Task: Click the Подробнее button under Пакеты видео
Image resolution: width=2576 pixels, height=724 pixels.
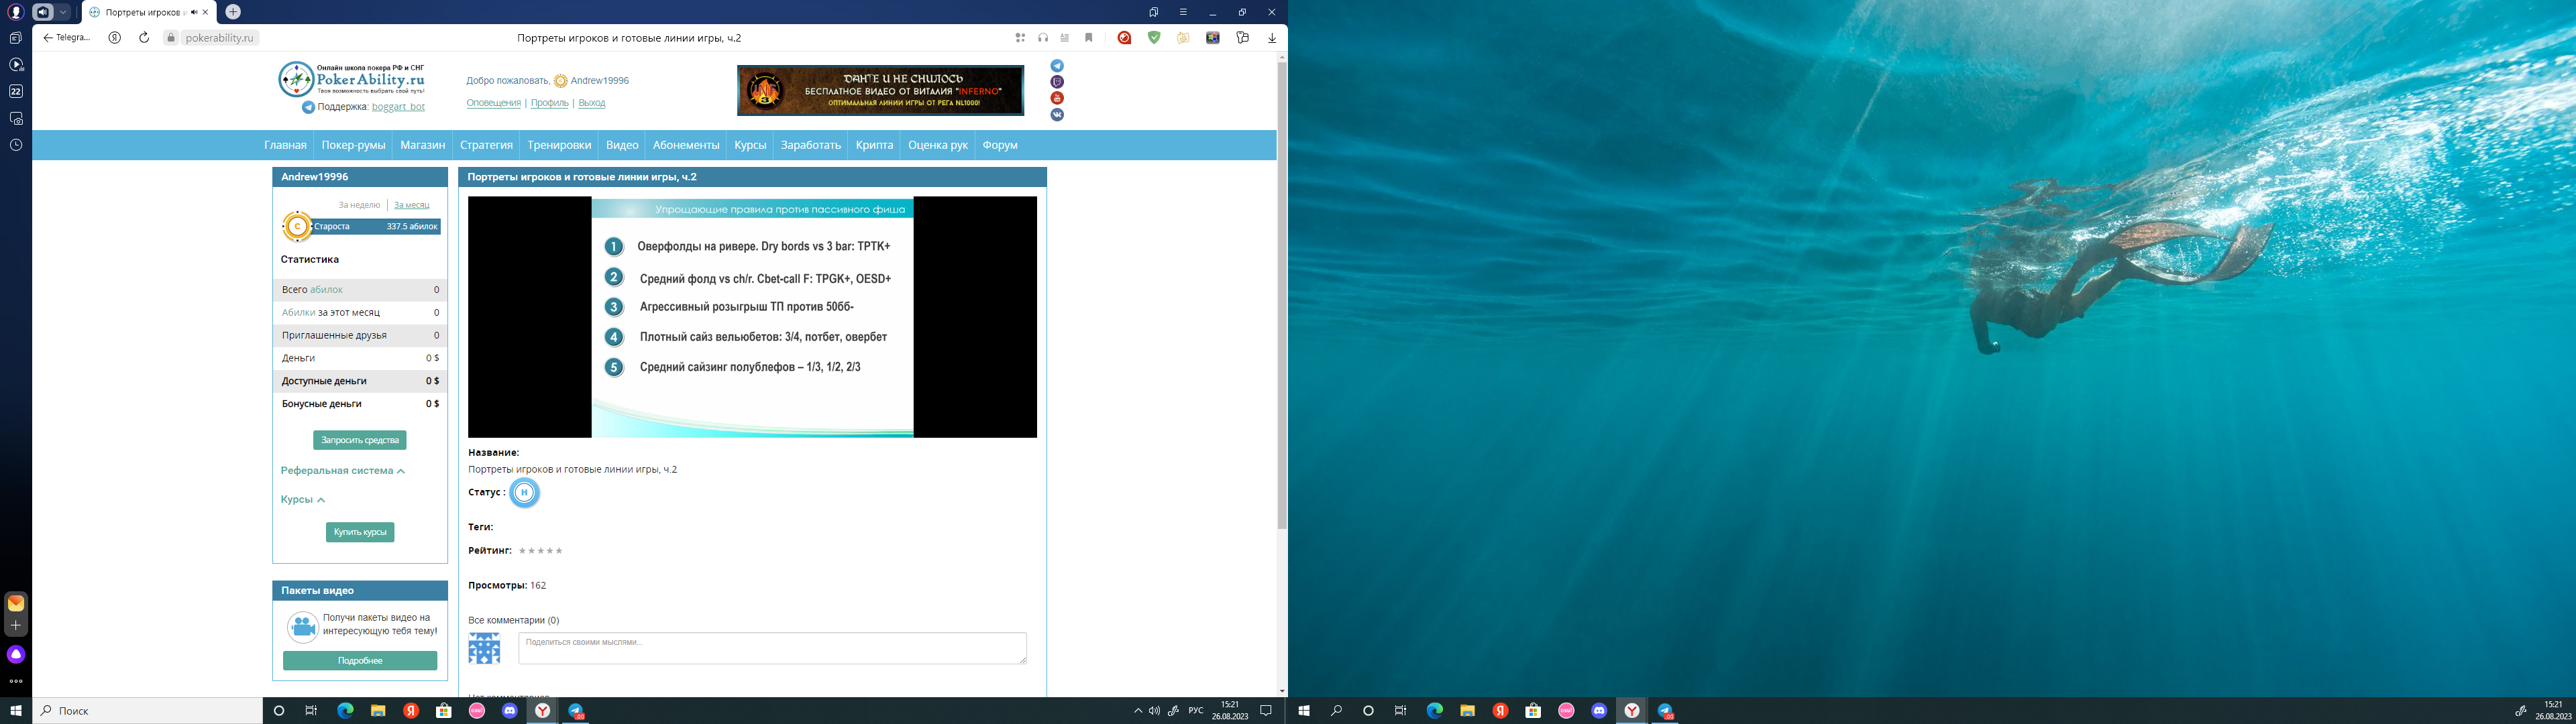Action: [x=360, y=661]
